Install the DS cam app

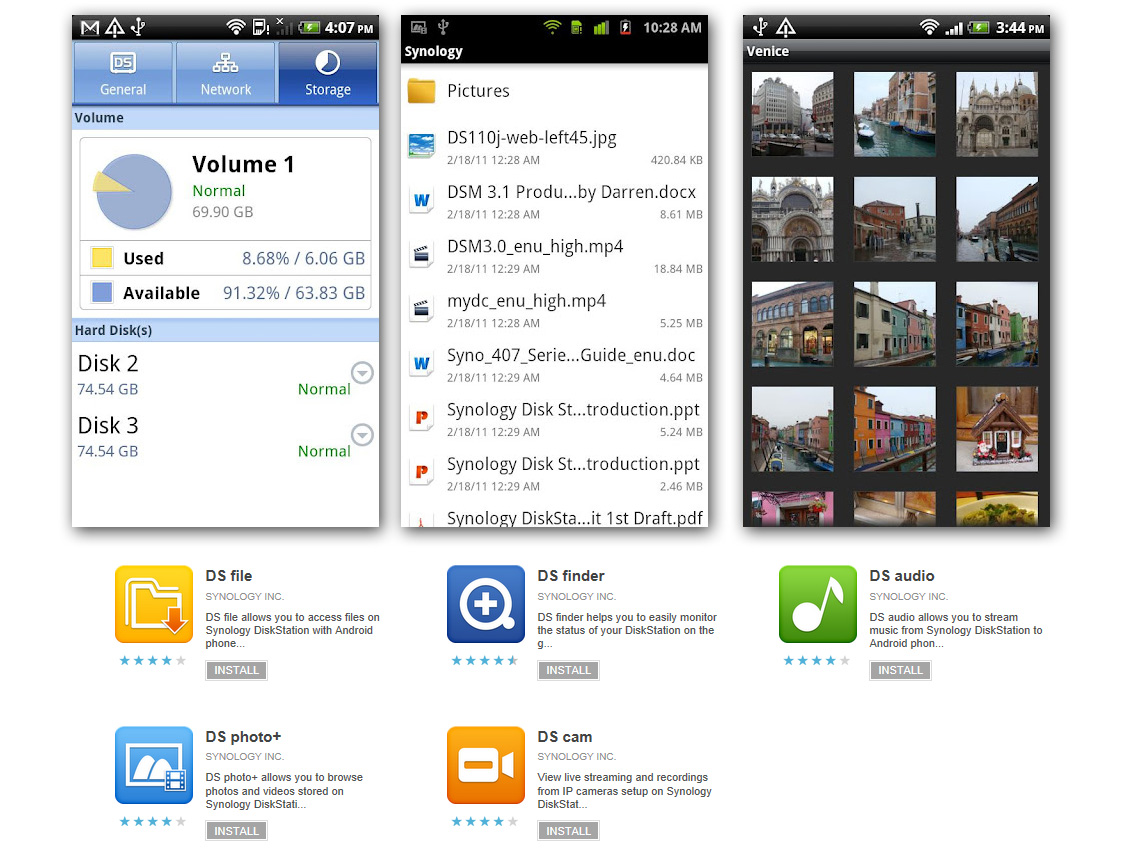[x=568, y=831]
